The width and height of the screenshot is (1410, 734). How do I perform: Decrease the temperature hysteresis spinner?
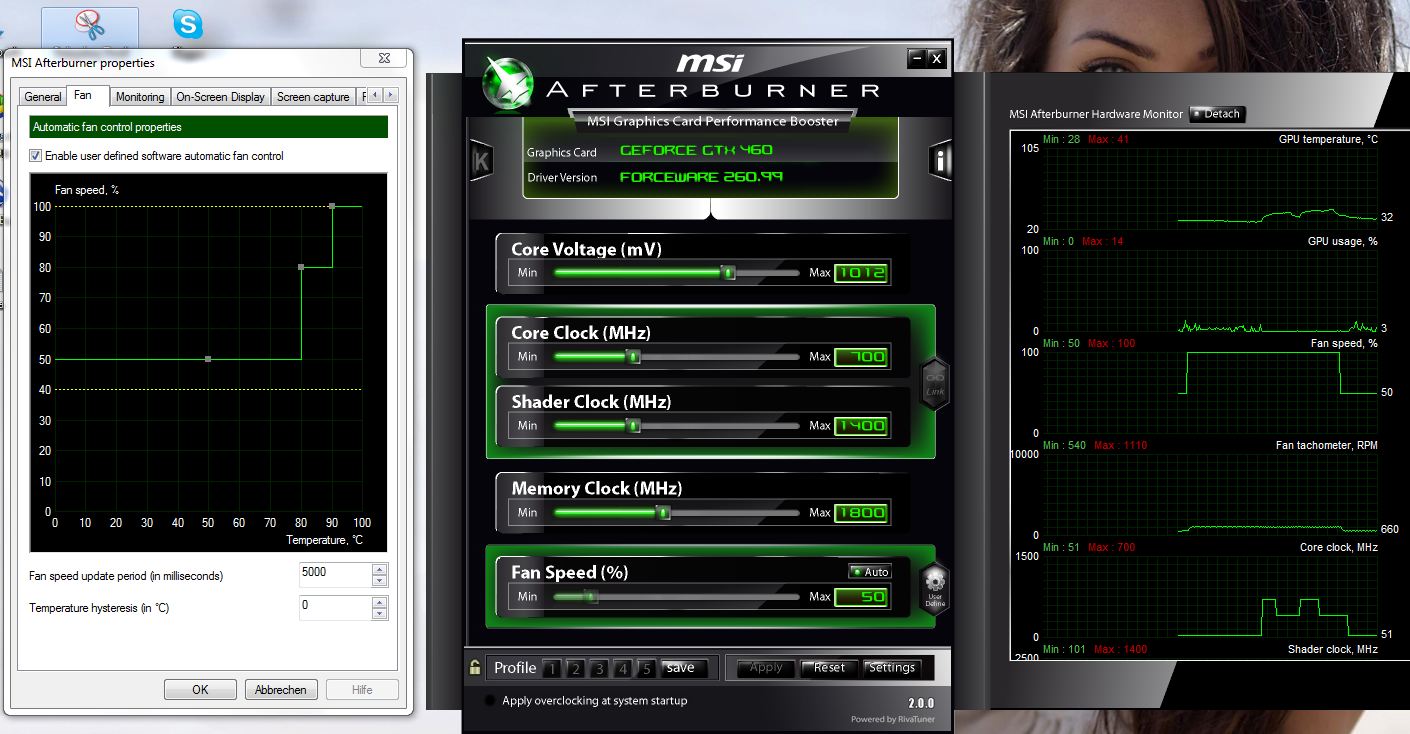(379, 613)
